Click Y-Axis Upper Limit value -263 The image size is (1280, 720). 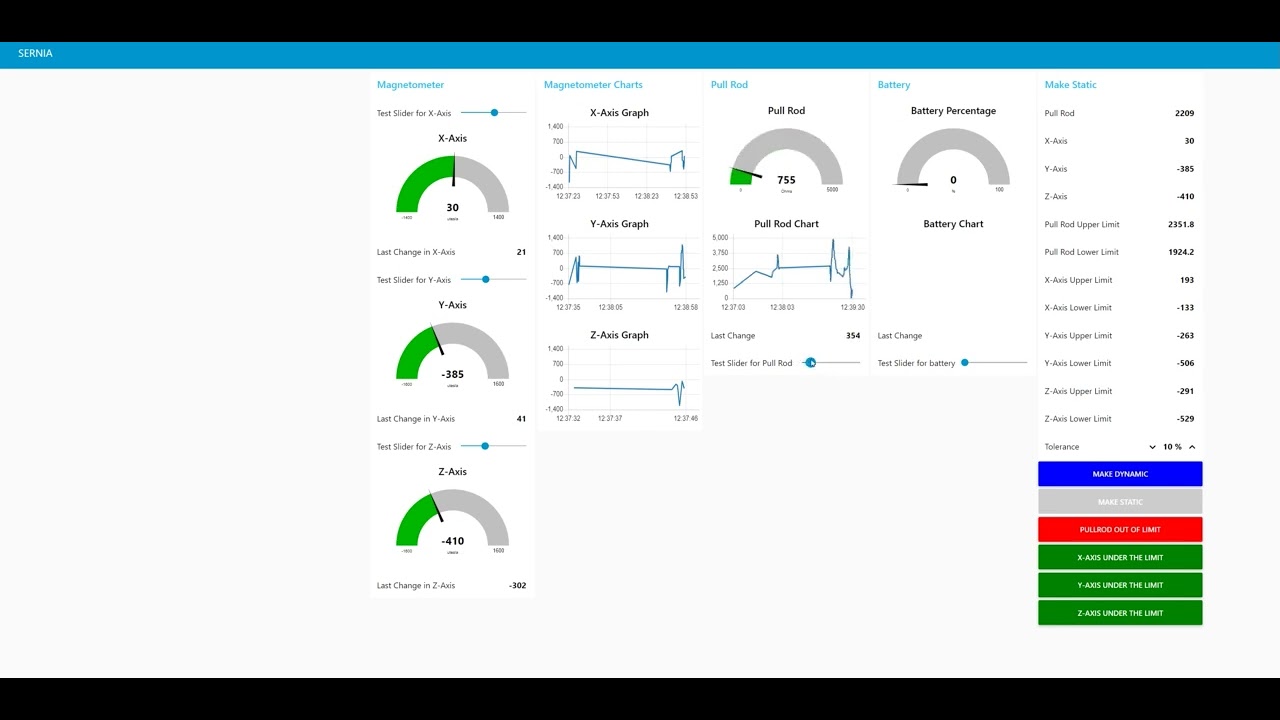[x=1185, y=336]
